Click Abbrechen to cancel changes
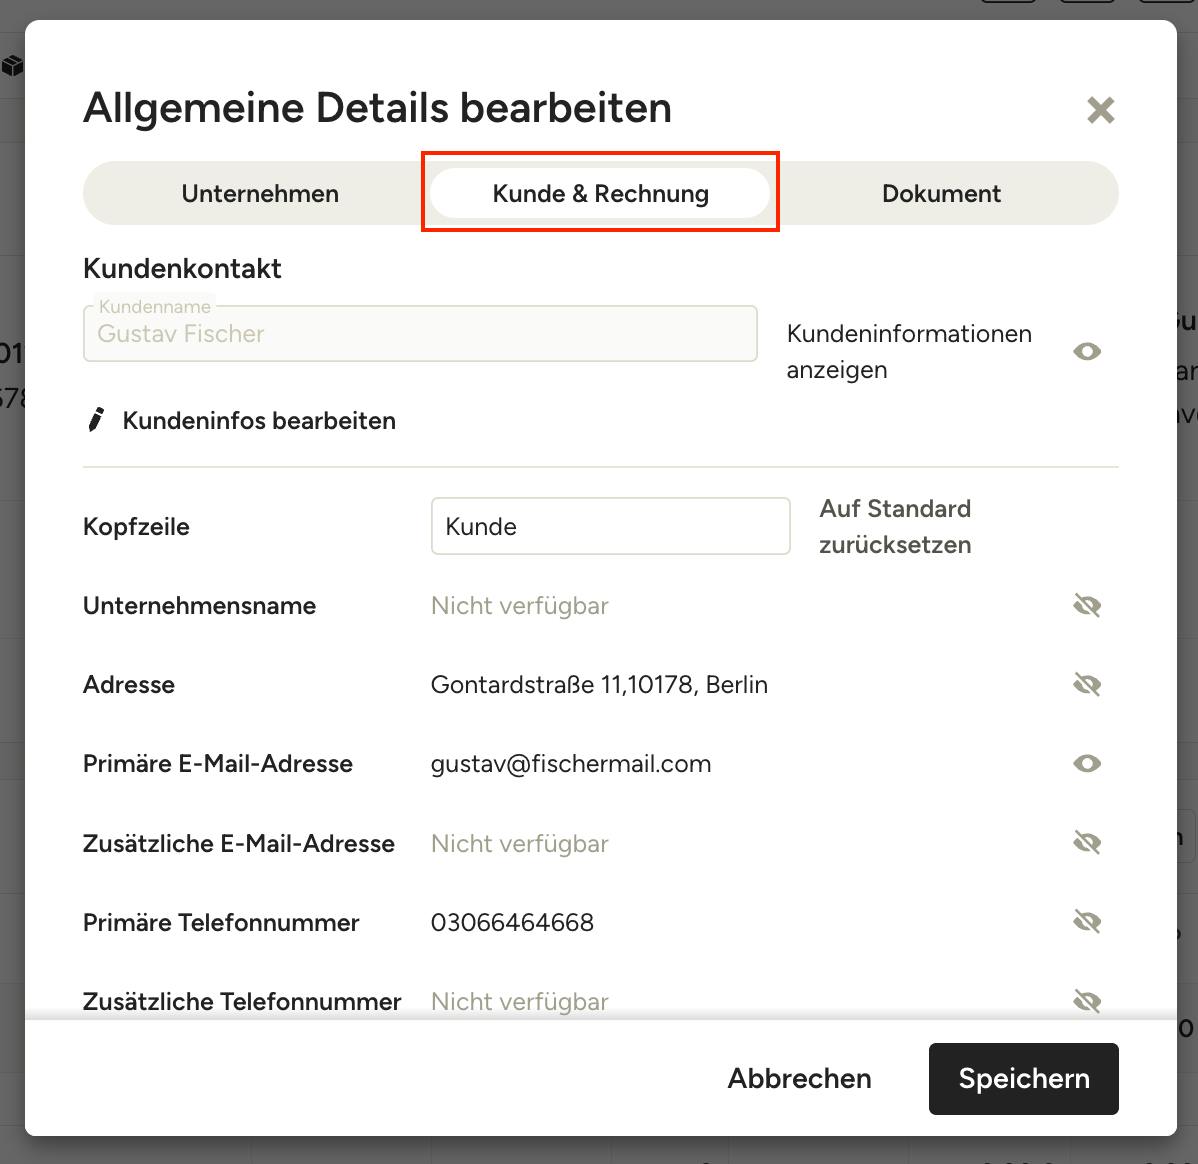This screenshot has width=1198, height=1164. [799, 1078]
